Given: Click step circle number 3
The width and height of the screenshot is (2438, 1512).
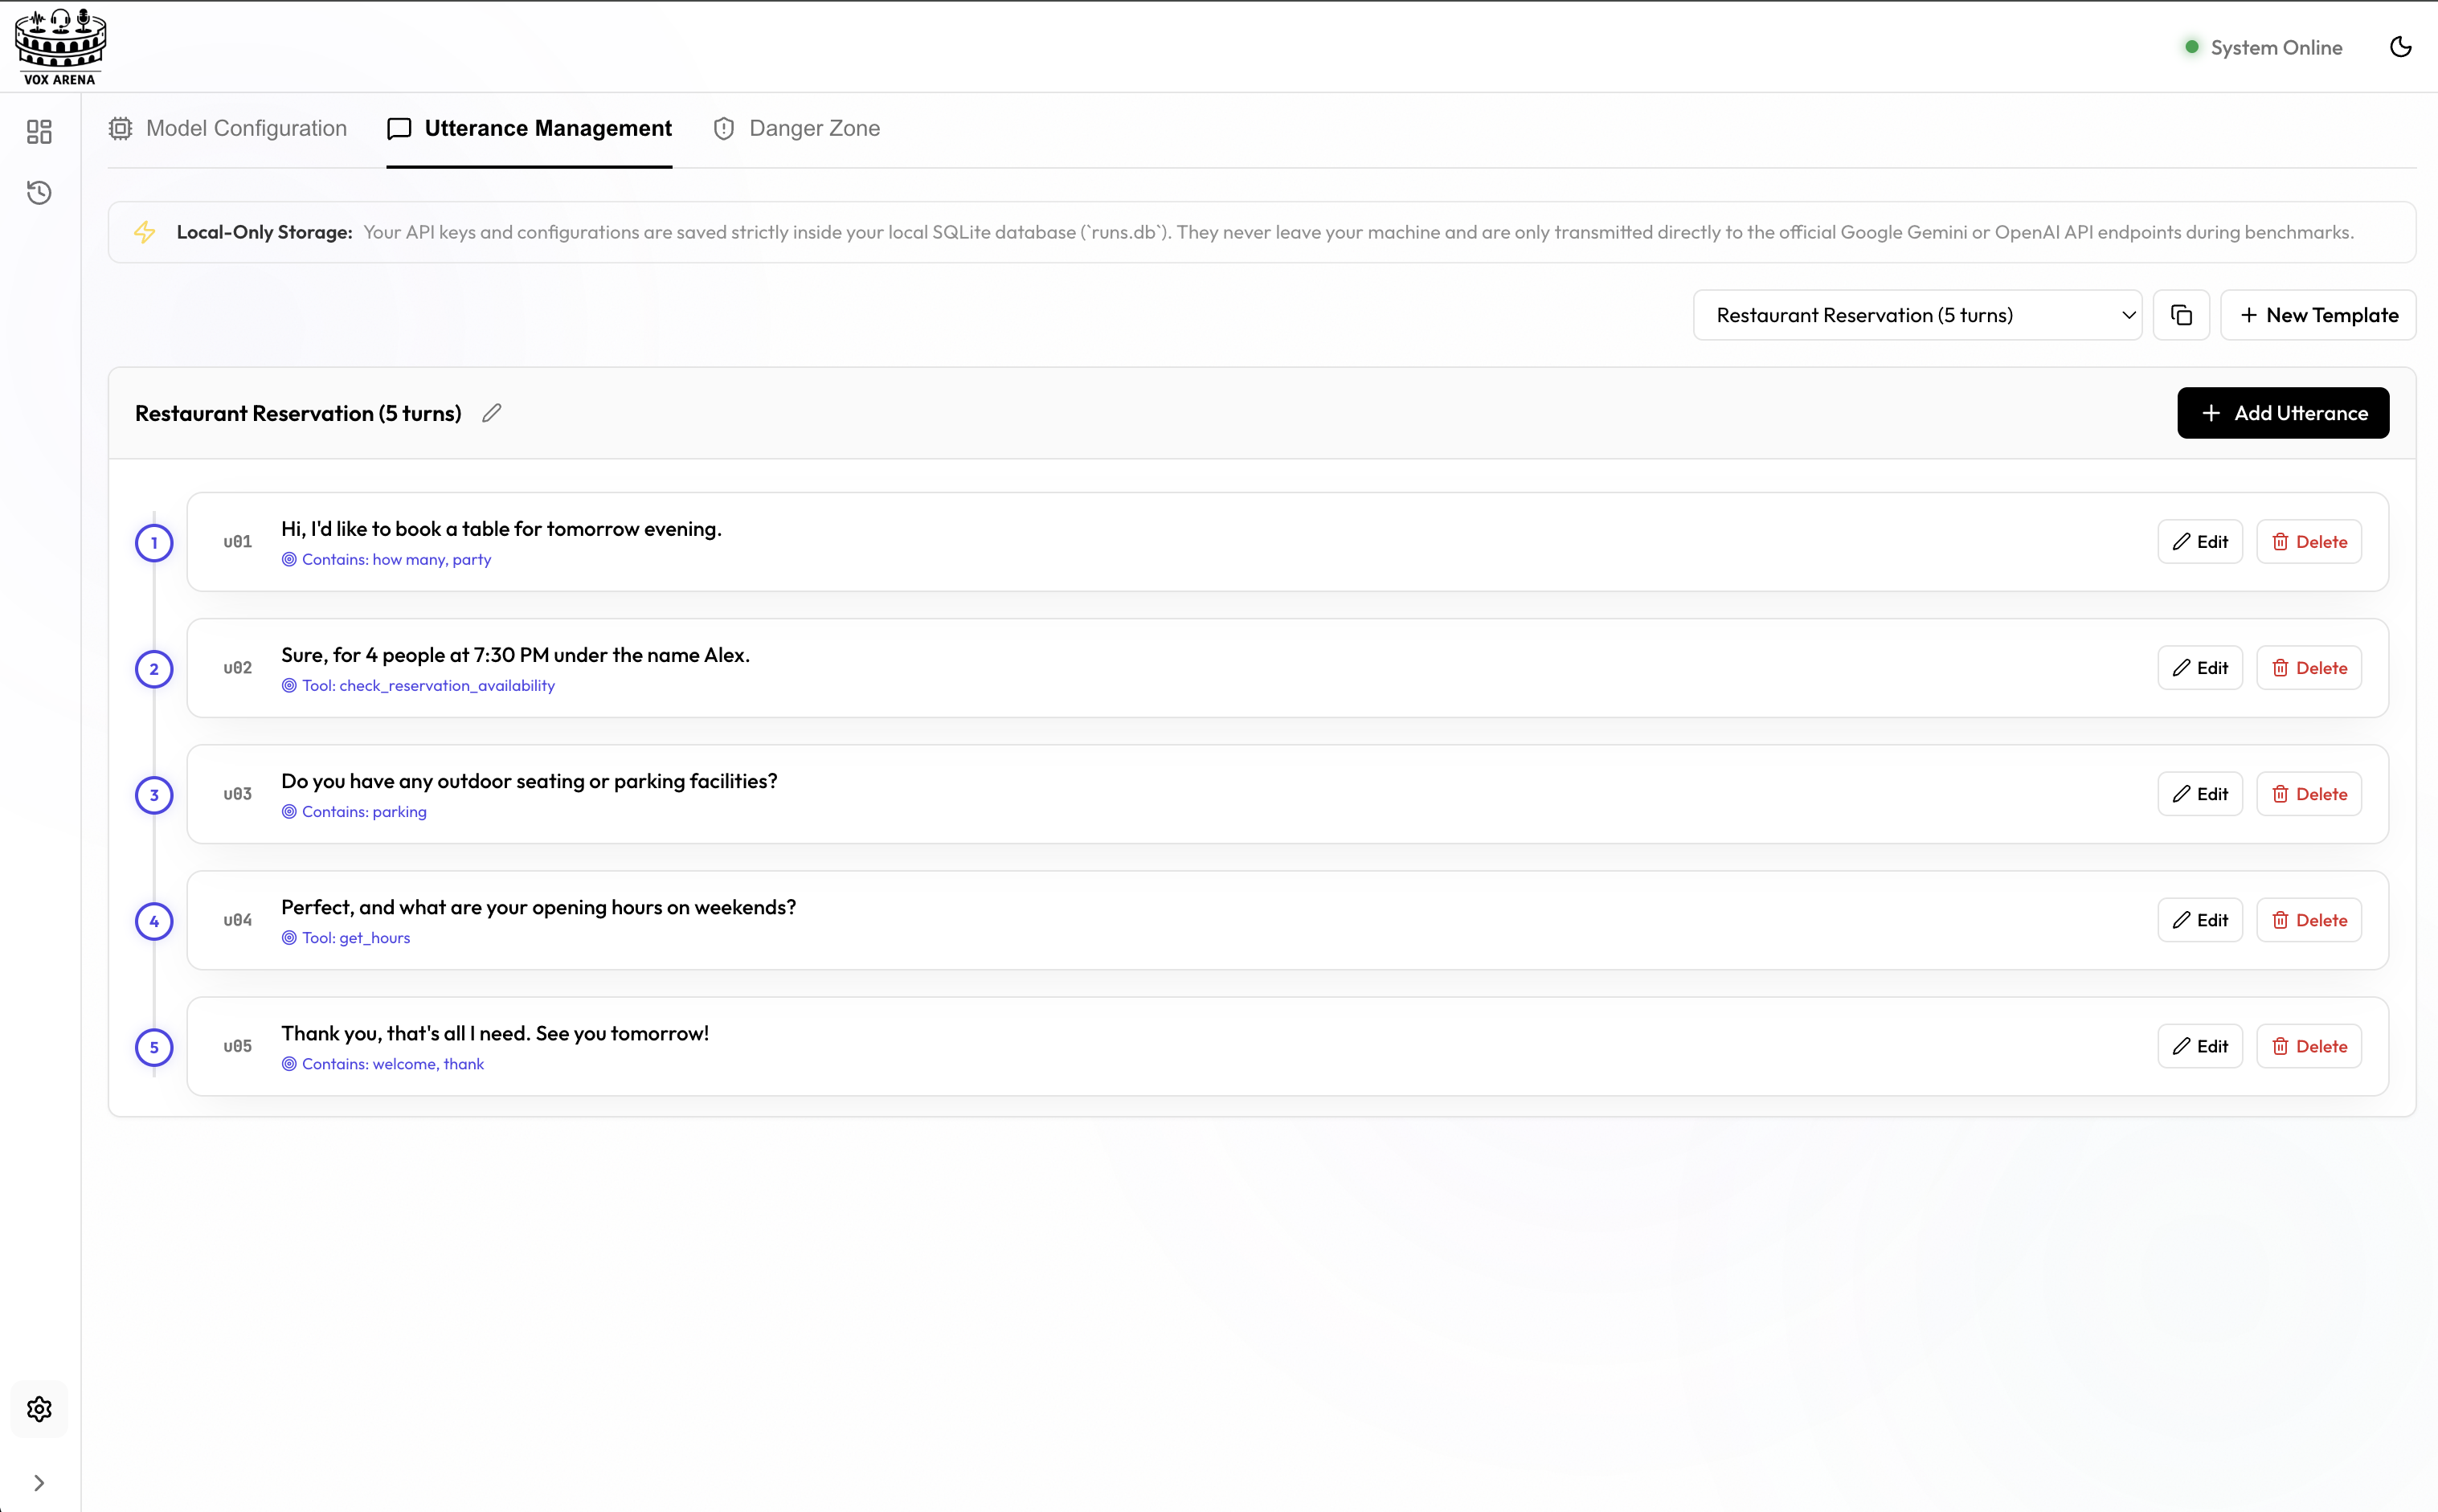Looking at the screenshot, I should (154, 795).
